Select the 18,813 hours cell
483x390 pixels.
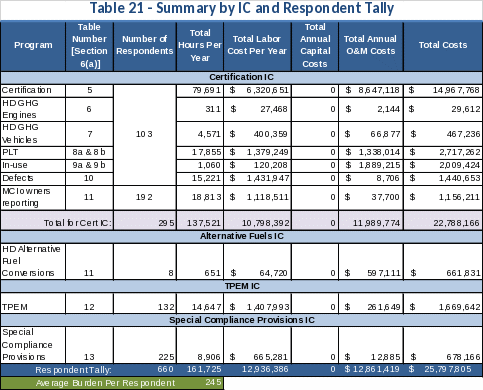pos(200,197)
